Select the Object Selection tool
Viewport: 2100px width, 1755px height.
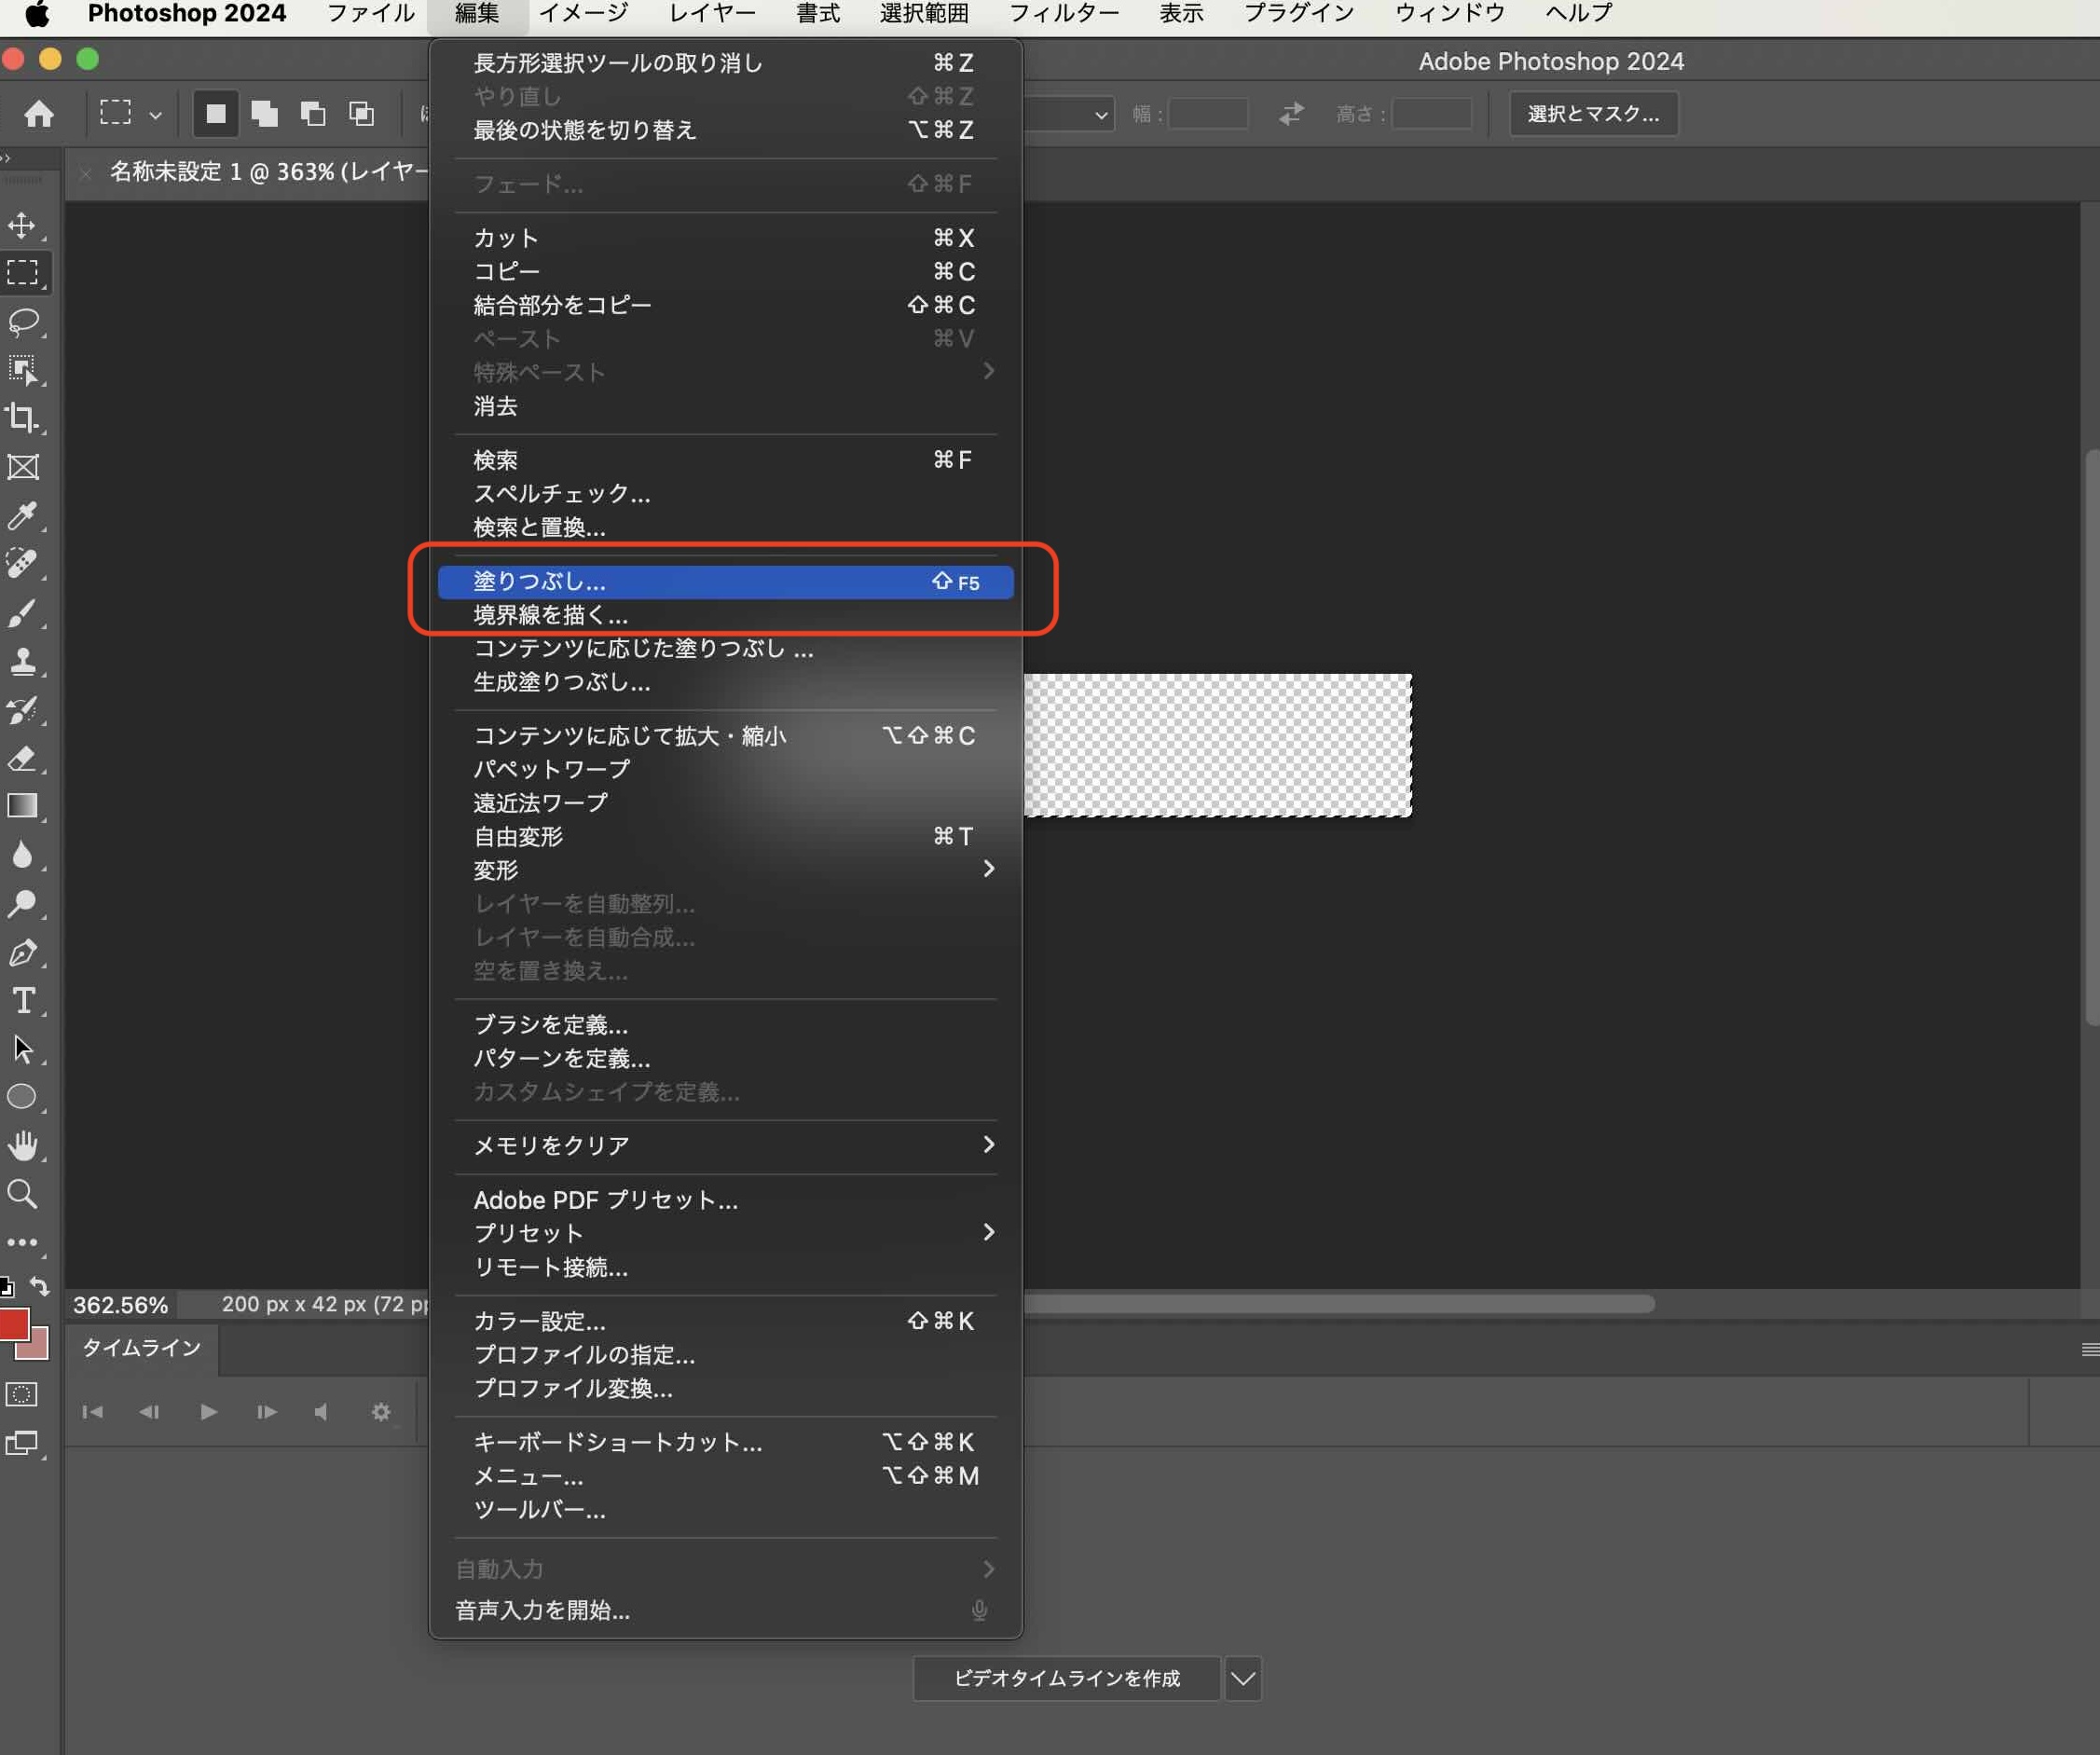(x=23, y=370)
